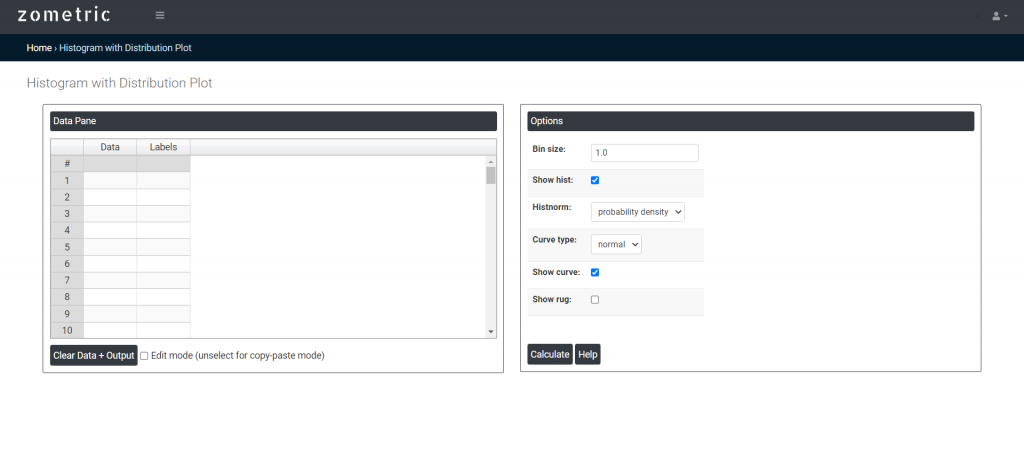Disable the Show curve checkbox
Viewport: 1024px width, 468px height.
point(595,272)
